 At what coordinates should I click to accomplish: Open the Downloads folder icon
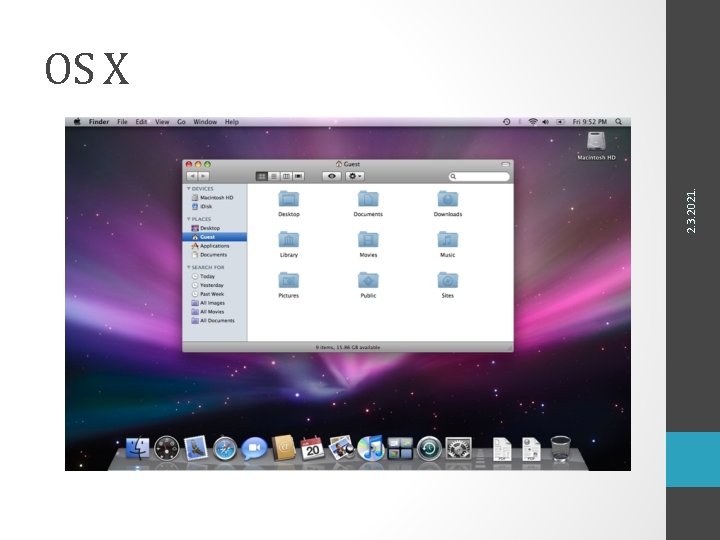tap(447, 199)
